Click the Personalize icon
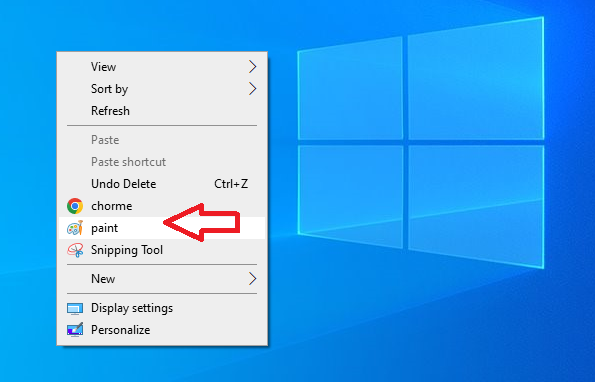This screenshot has height=382, width=595. point(75,330)
